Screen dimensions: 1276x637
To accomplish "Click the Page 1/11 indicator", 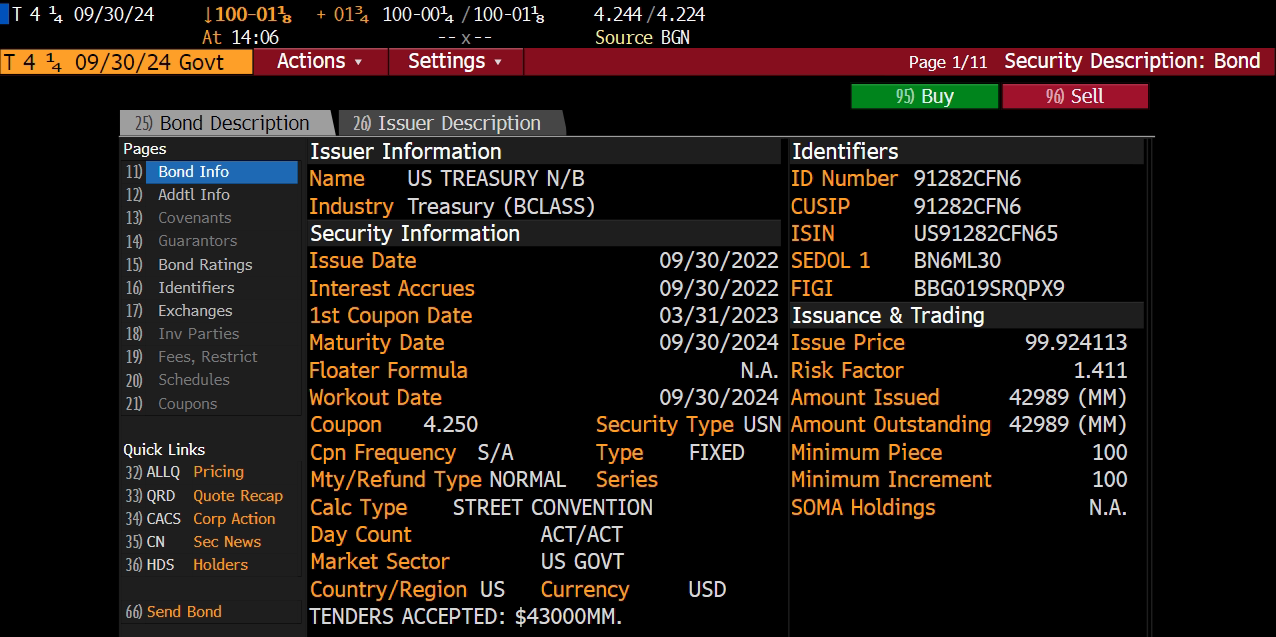I will [948, 62].
